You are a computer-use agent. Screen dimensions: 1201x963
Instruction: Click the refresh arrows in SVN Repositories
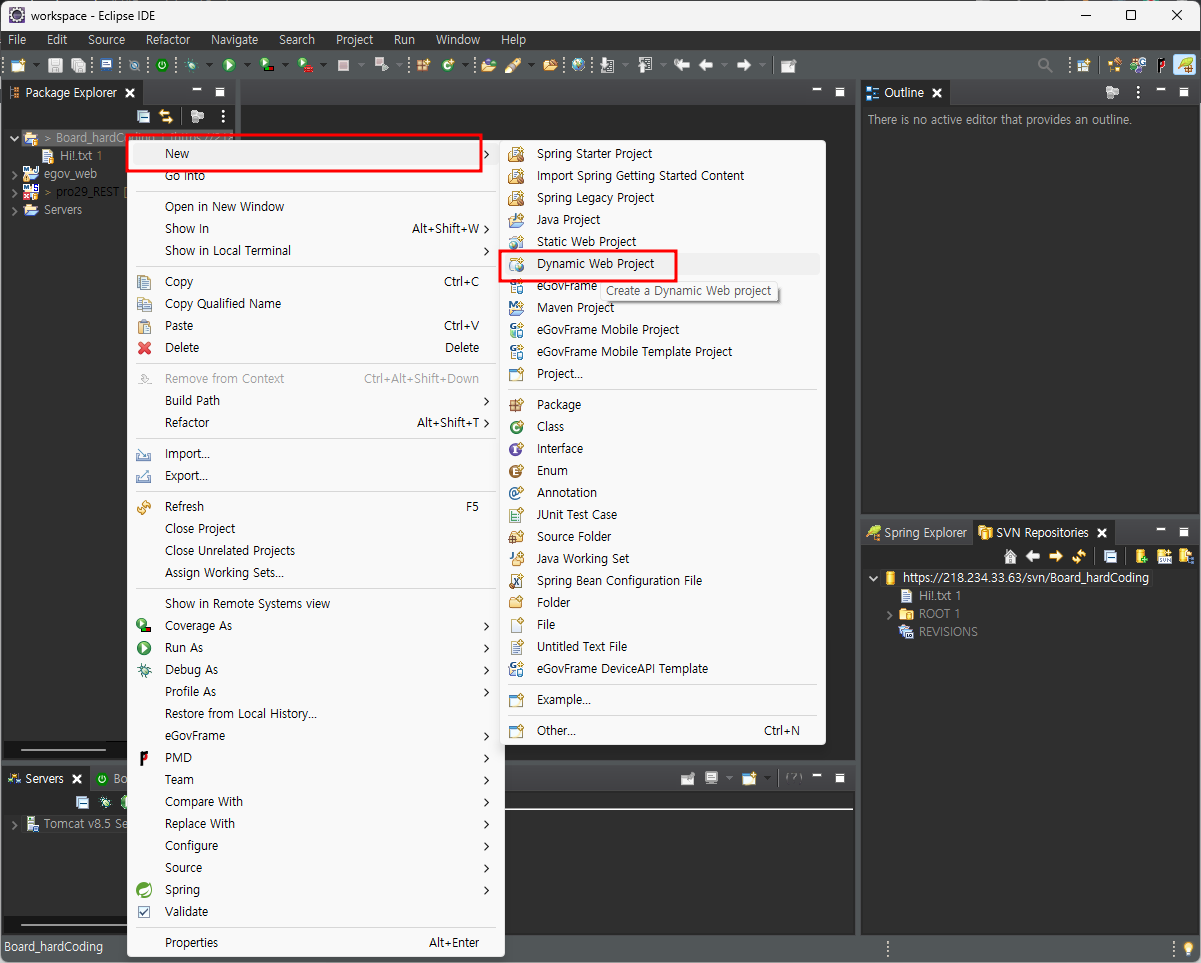1079,556
